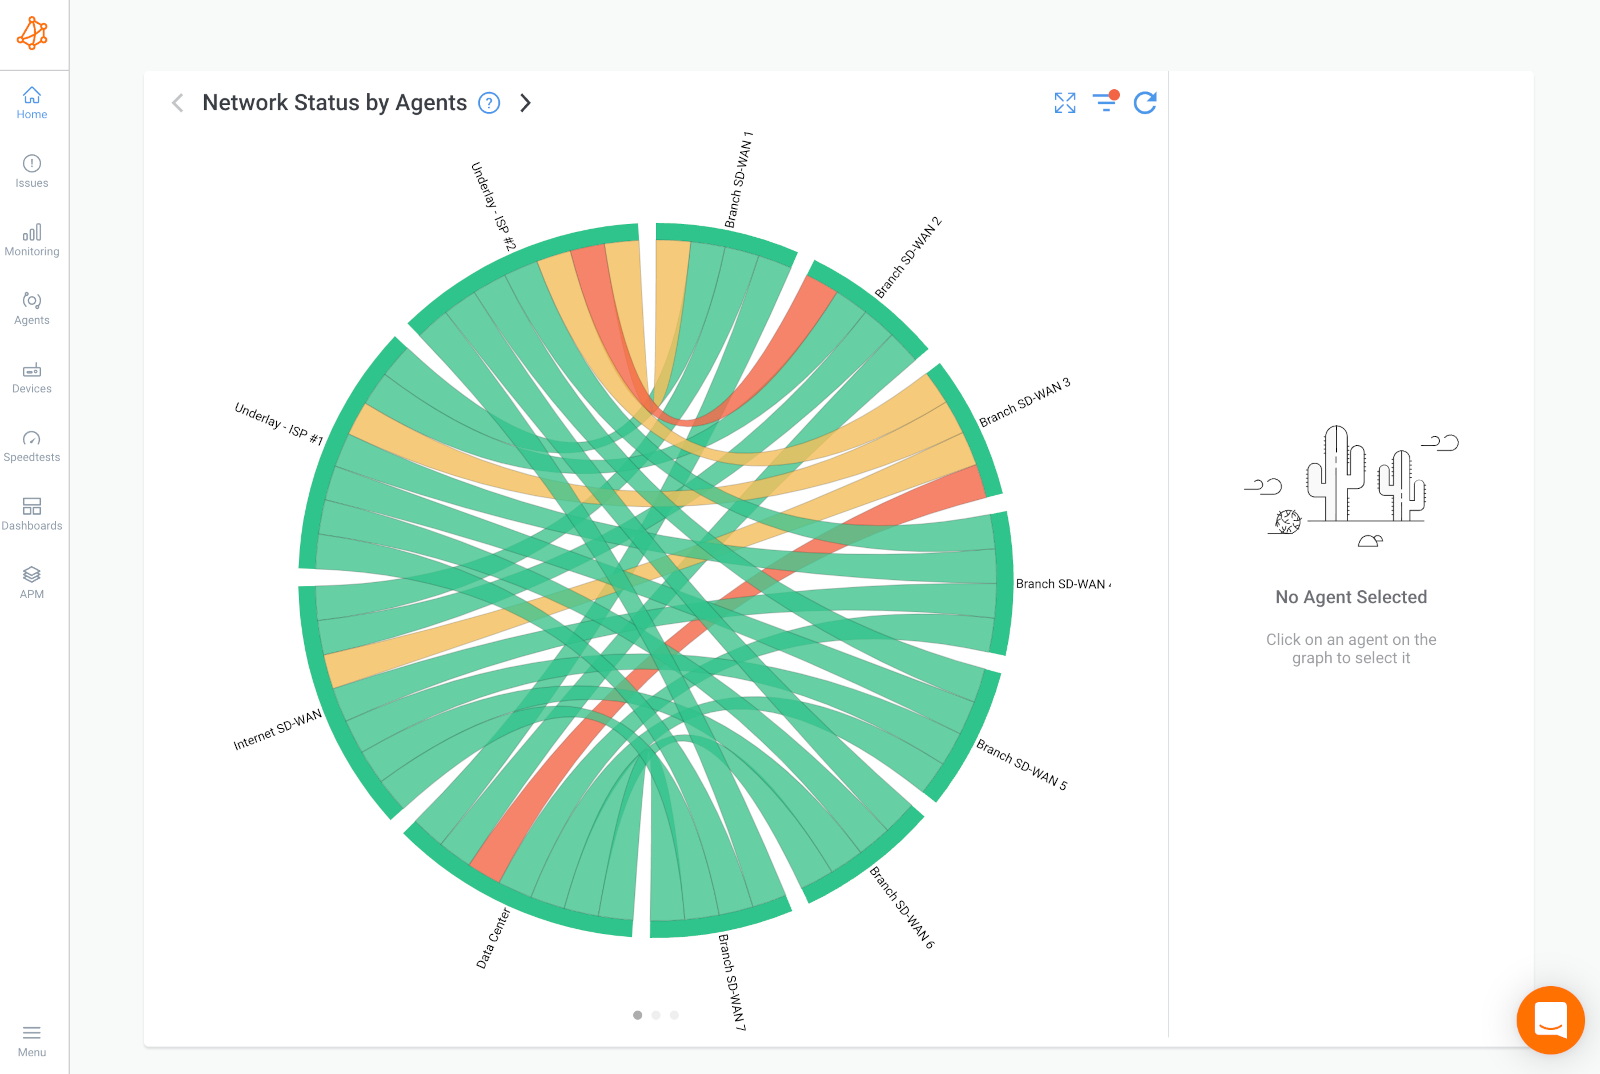The height and width of the screenshot is (1074, 1600).
Task: Open the Dashboards section
Action: (31, 513)
